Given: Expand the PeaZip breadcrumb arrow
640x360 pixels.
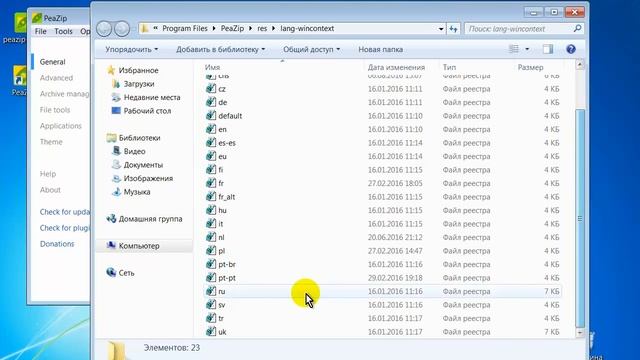Looking at the screenshot, I should point(251,29).
